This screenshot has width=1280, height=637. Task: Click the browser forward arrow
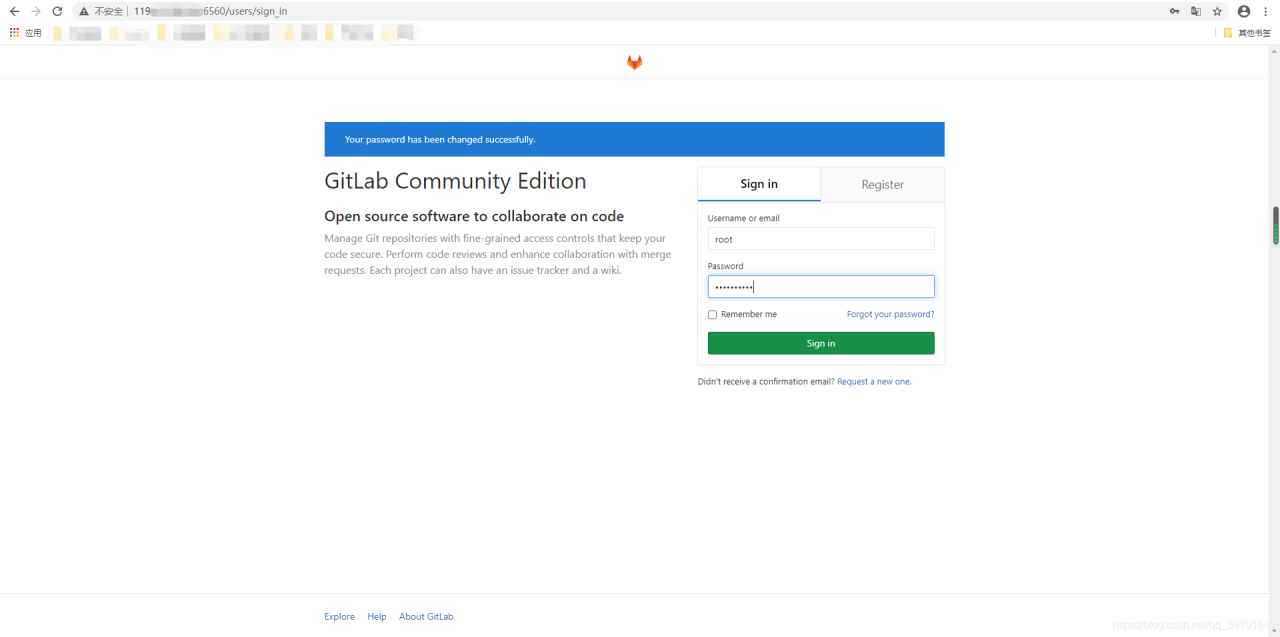[x=36, y=11]
